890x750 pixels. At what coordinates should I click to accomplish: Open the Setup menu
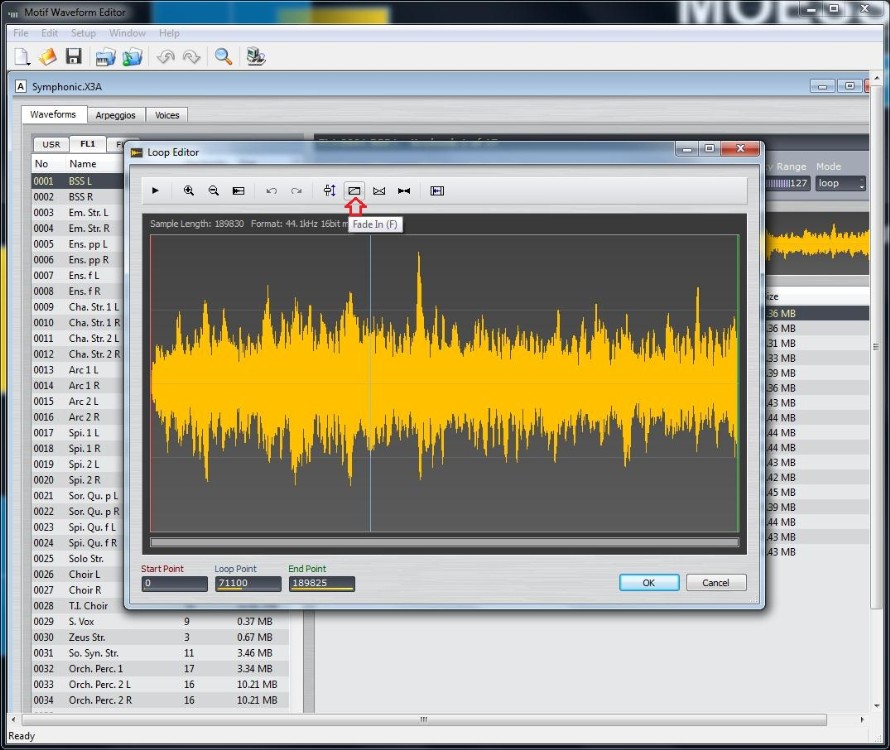[x=83, y=33]
